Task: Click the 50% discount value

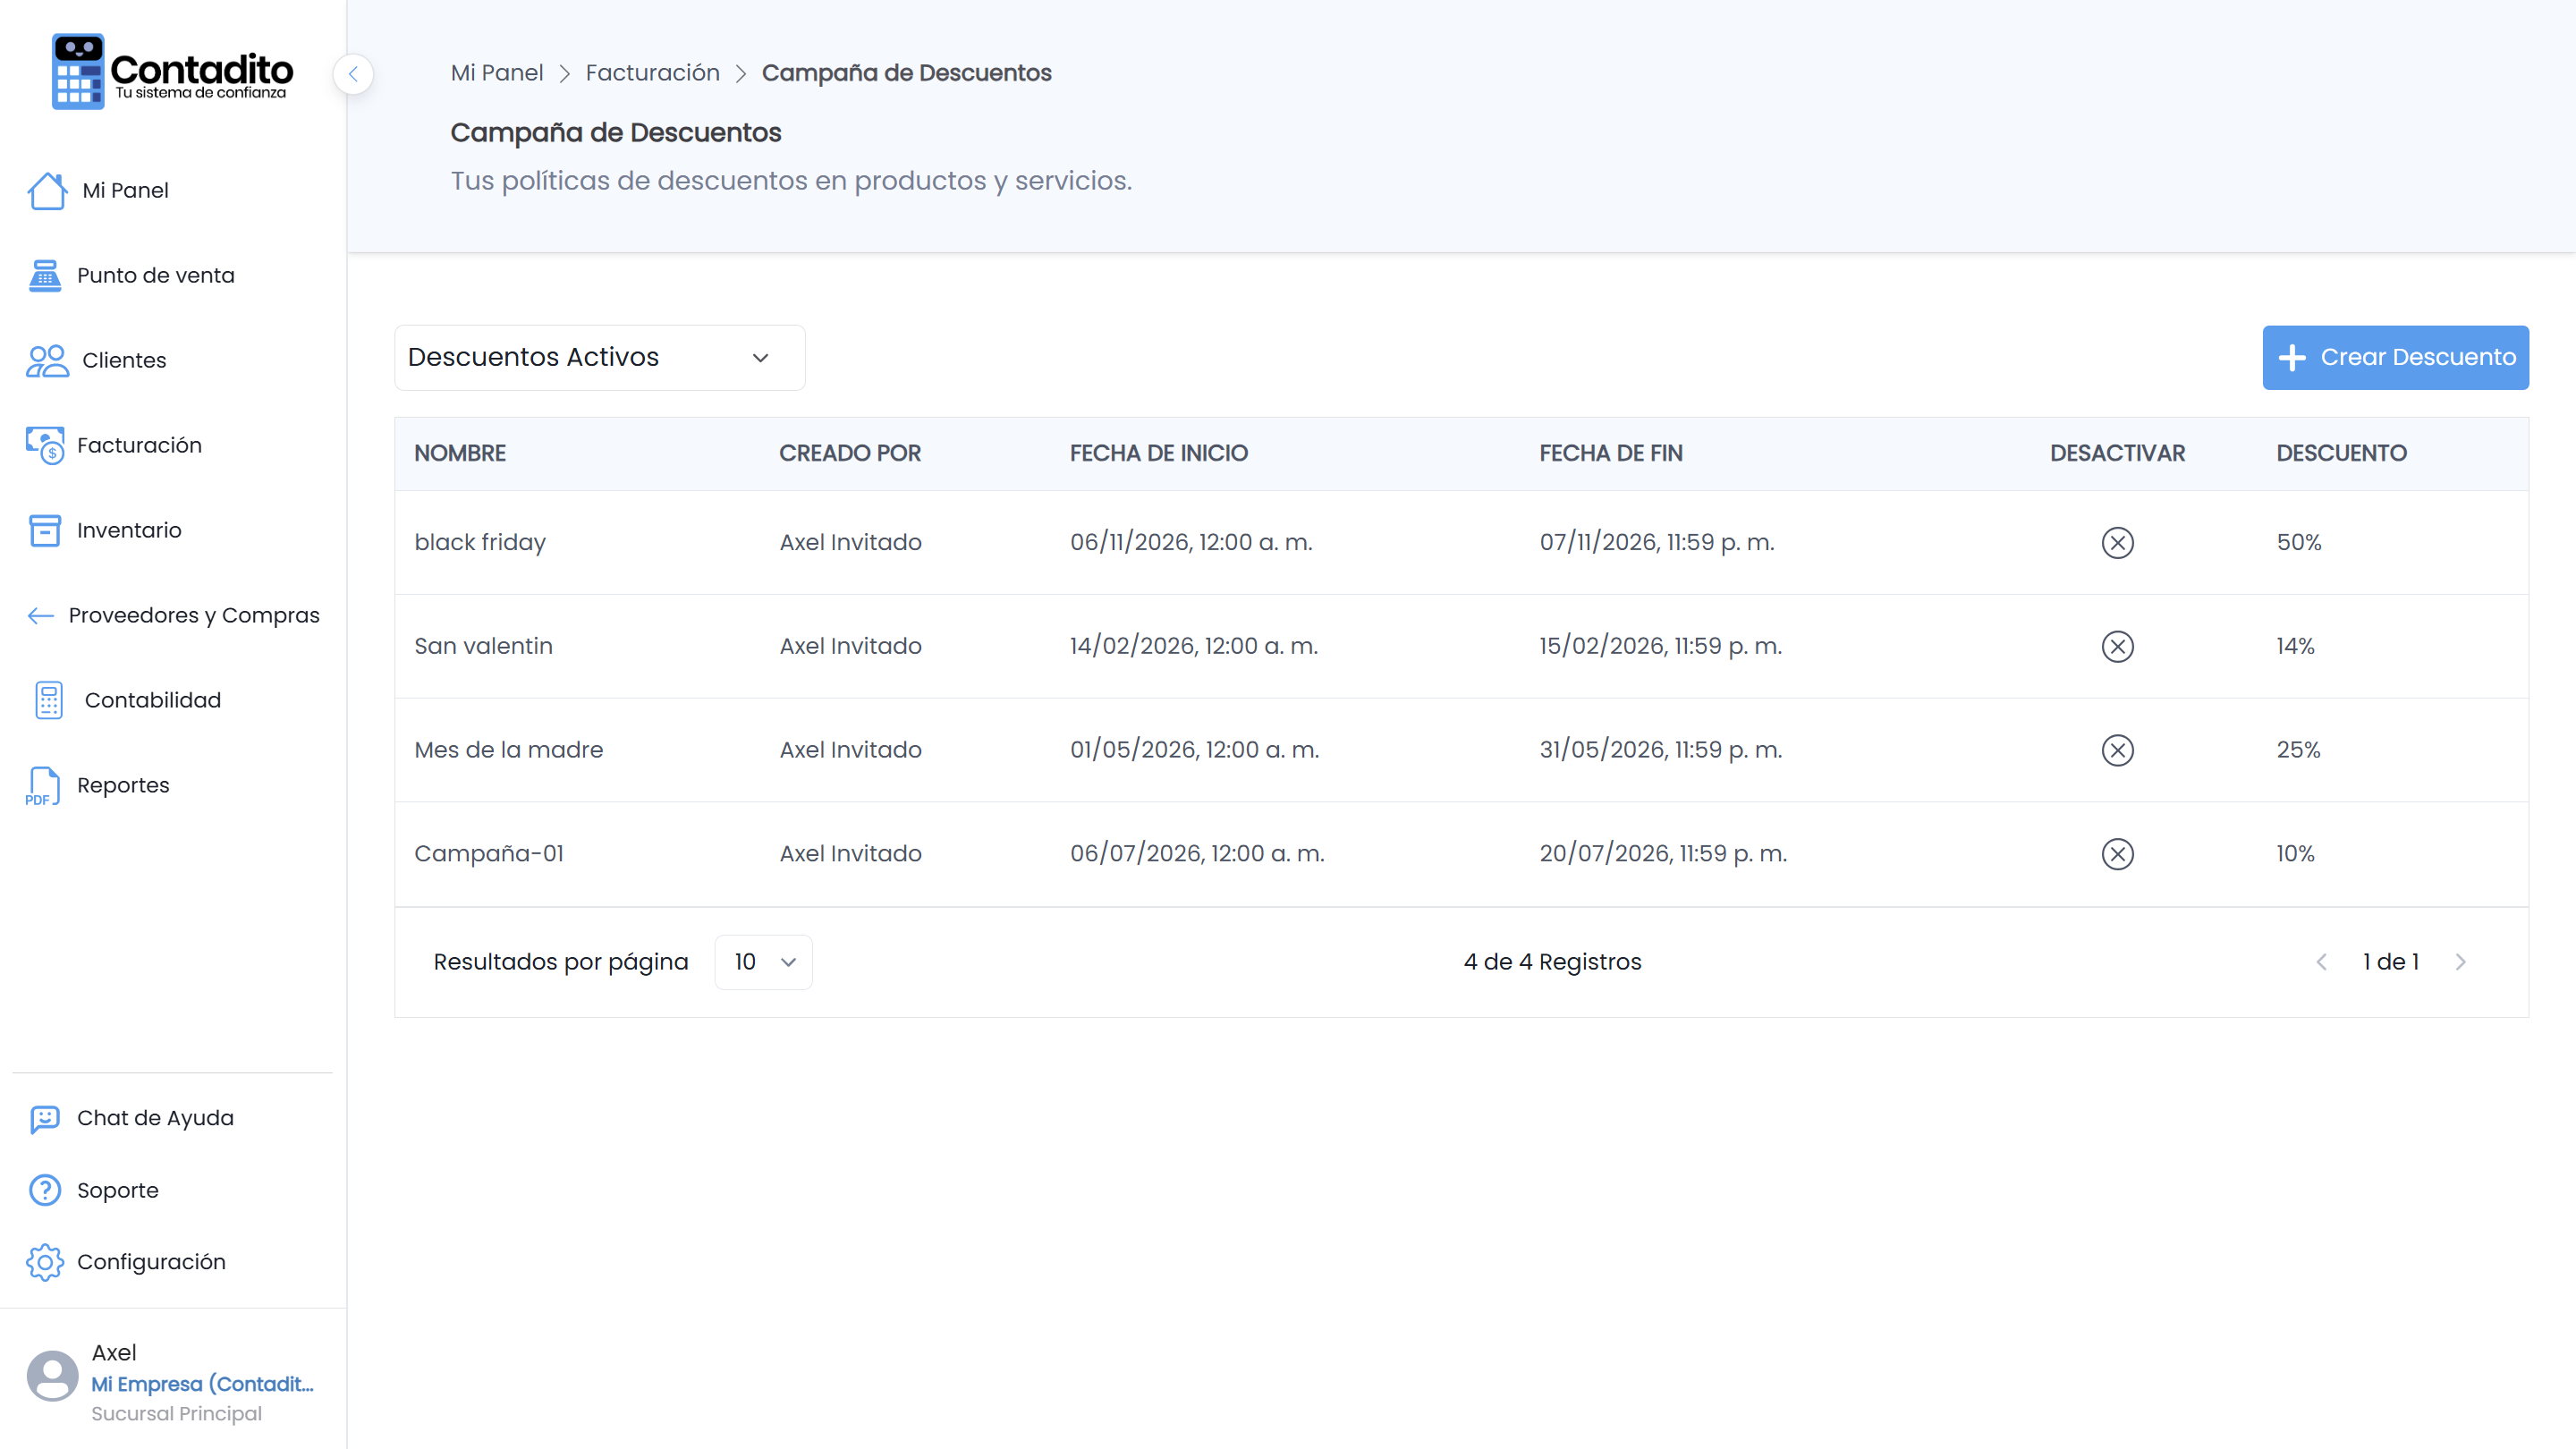Action: coord(2299,543)
